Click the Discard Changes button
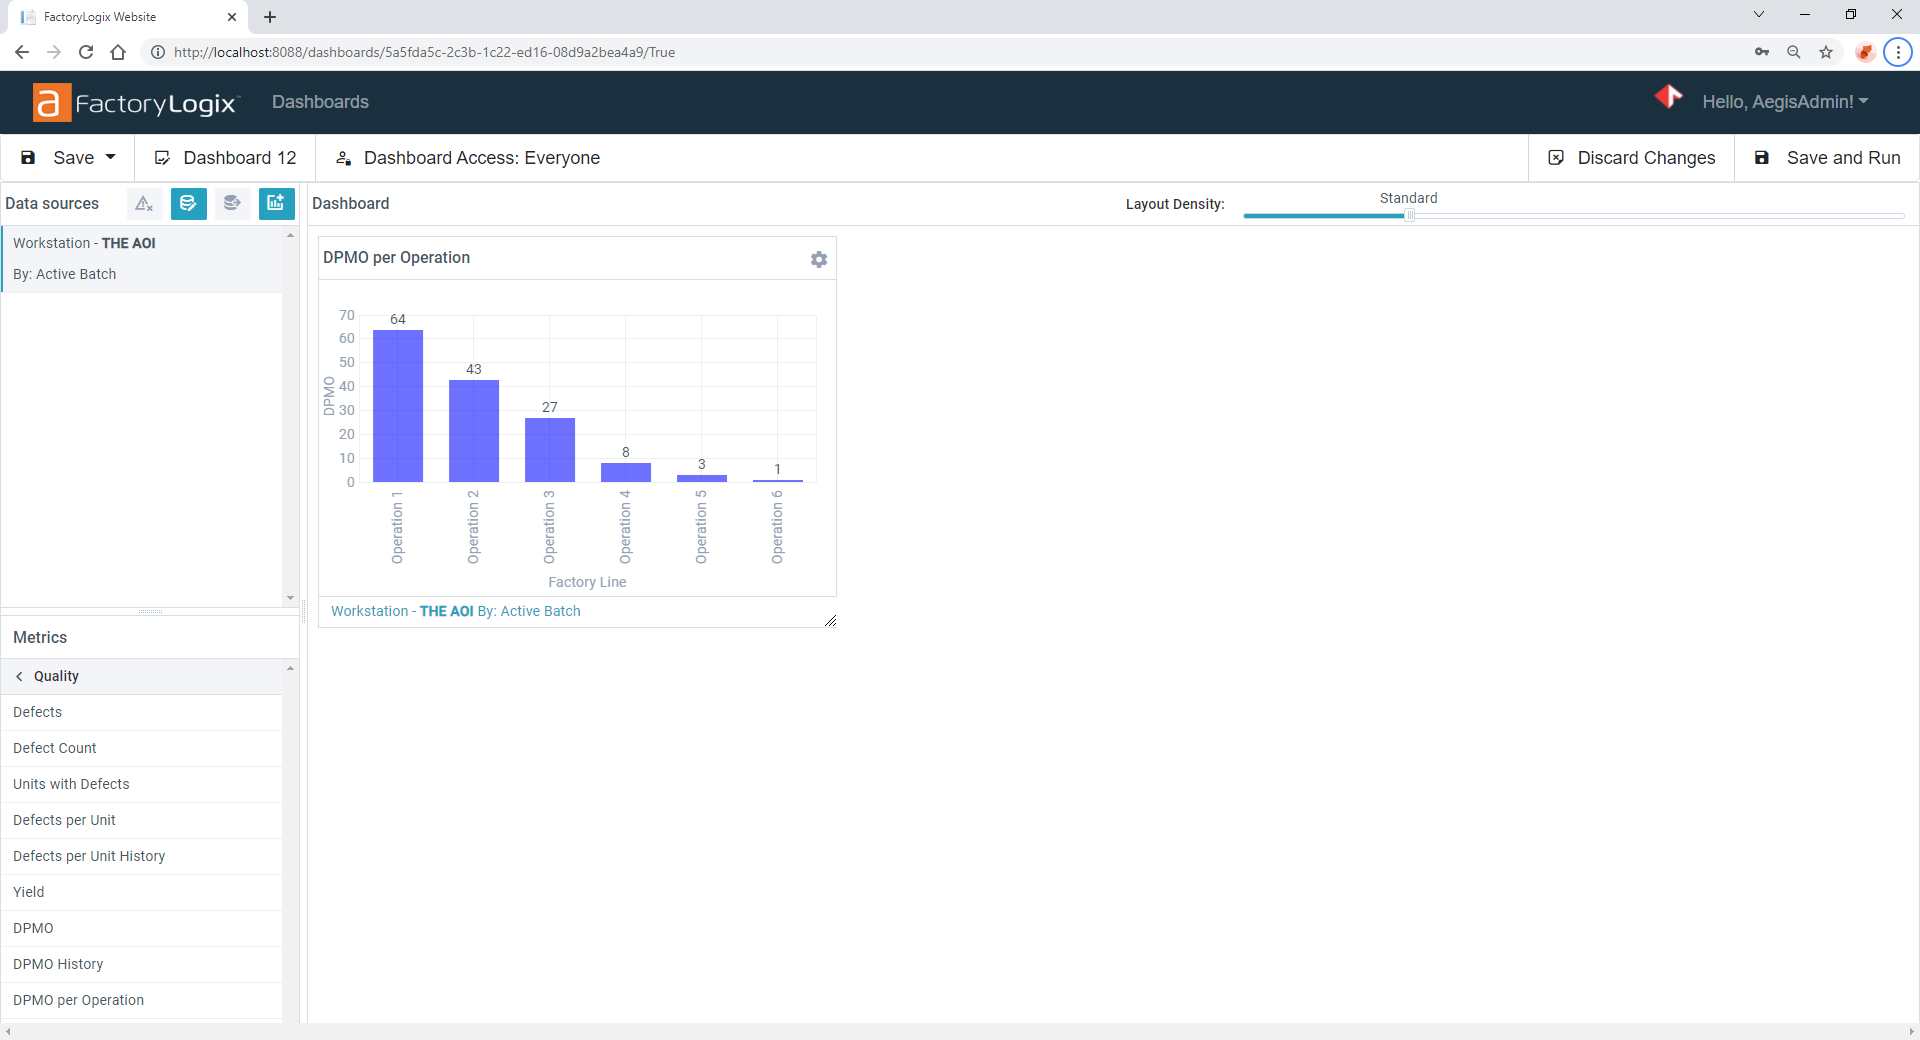 1632,158
